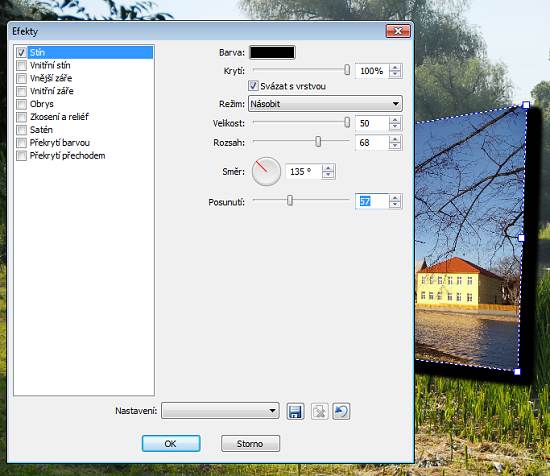Click the delete preset icon

point(319,411)
